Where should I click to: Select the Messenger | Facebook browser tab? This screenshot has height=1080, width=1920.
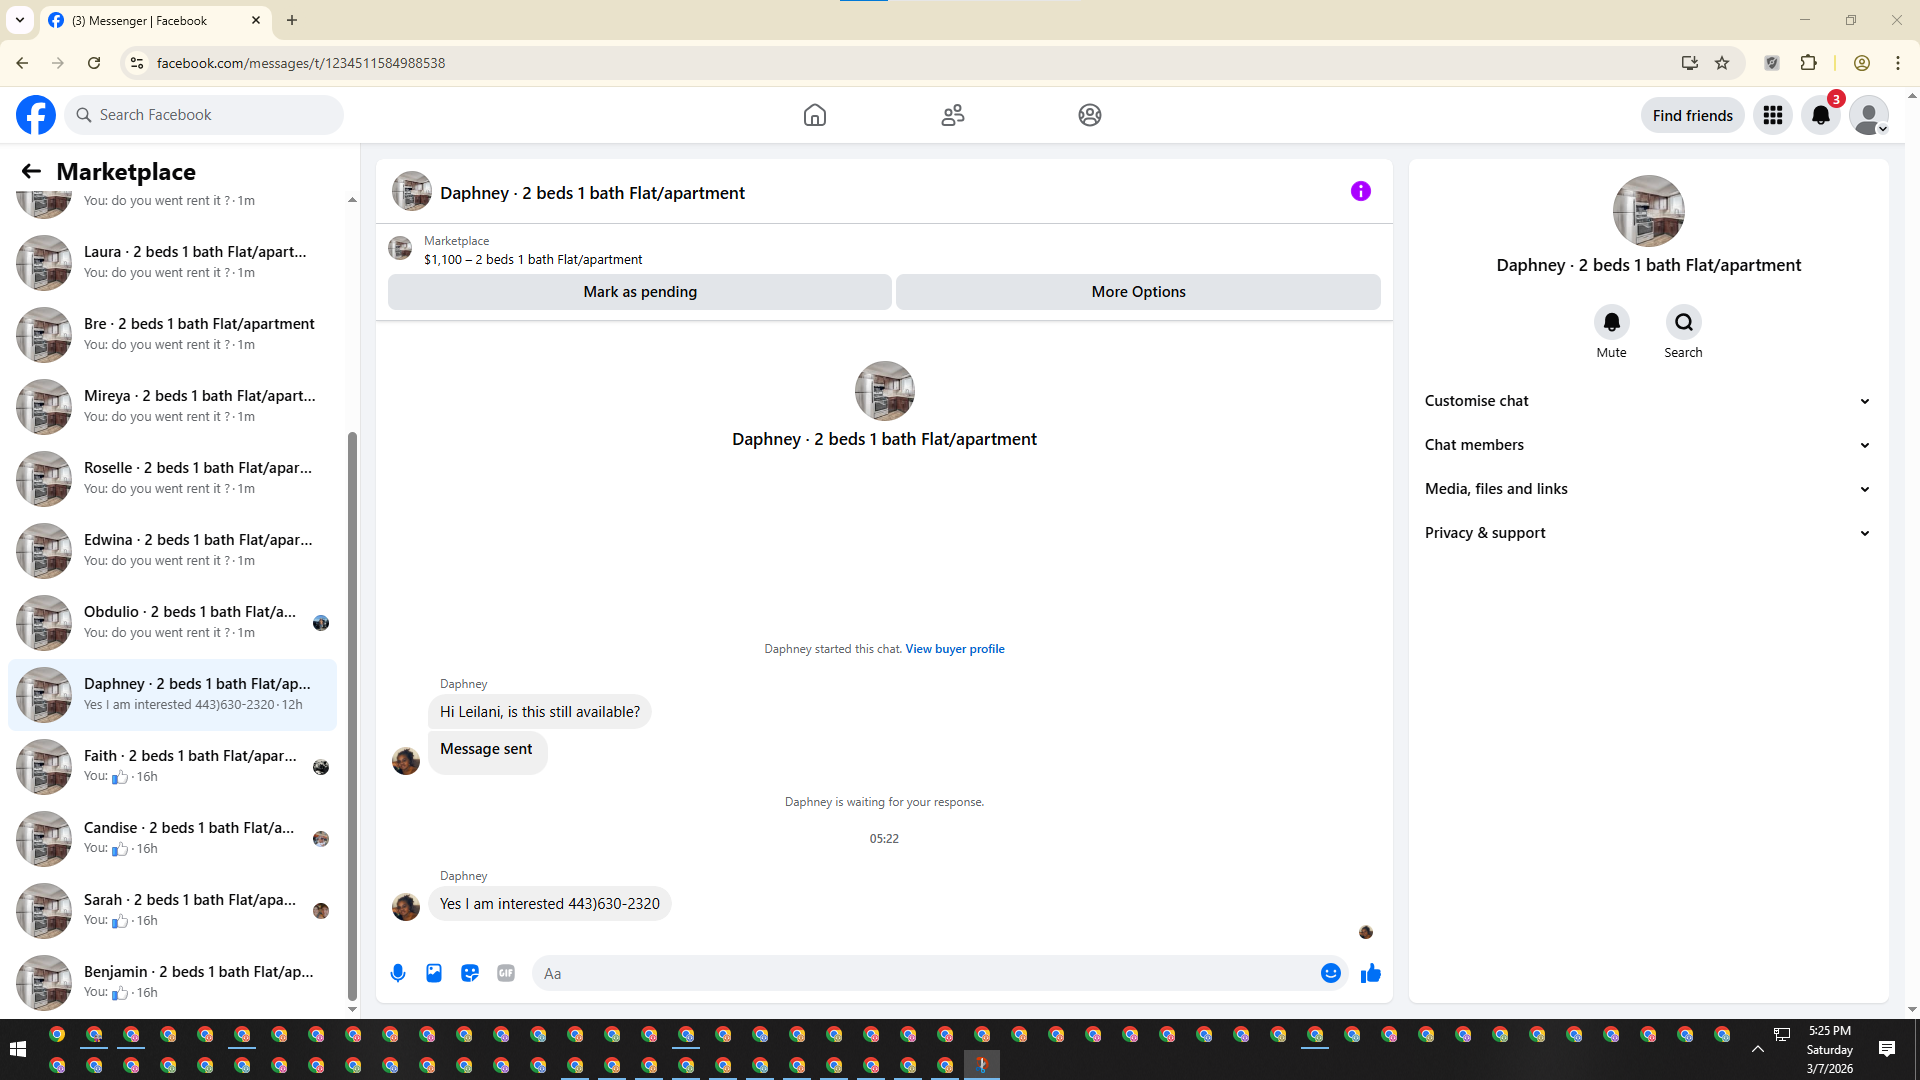[x=155, y=21]
